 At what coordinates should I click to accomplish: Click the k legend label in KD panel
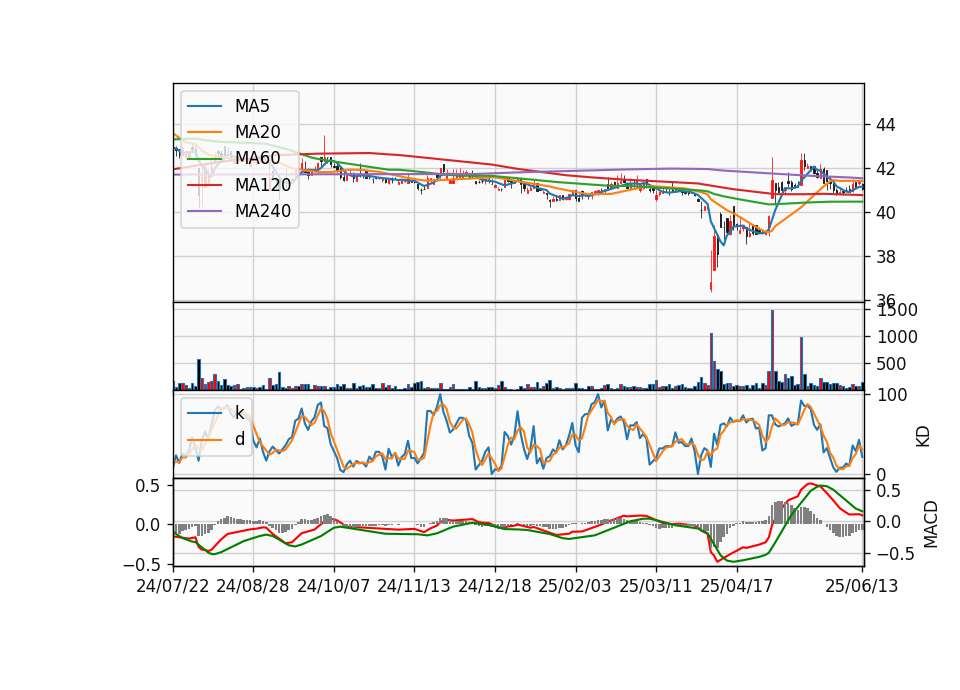click(239, 413)
